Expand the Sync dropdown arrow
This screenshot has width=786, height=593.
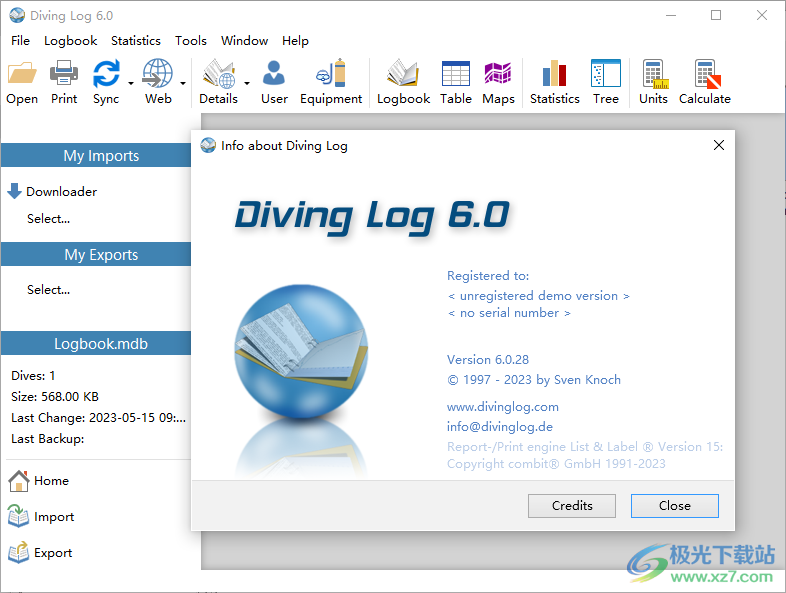click(x=131, y=83)
